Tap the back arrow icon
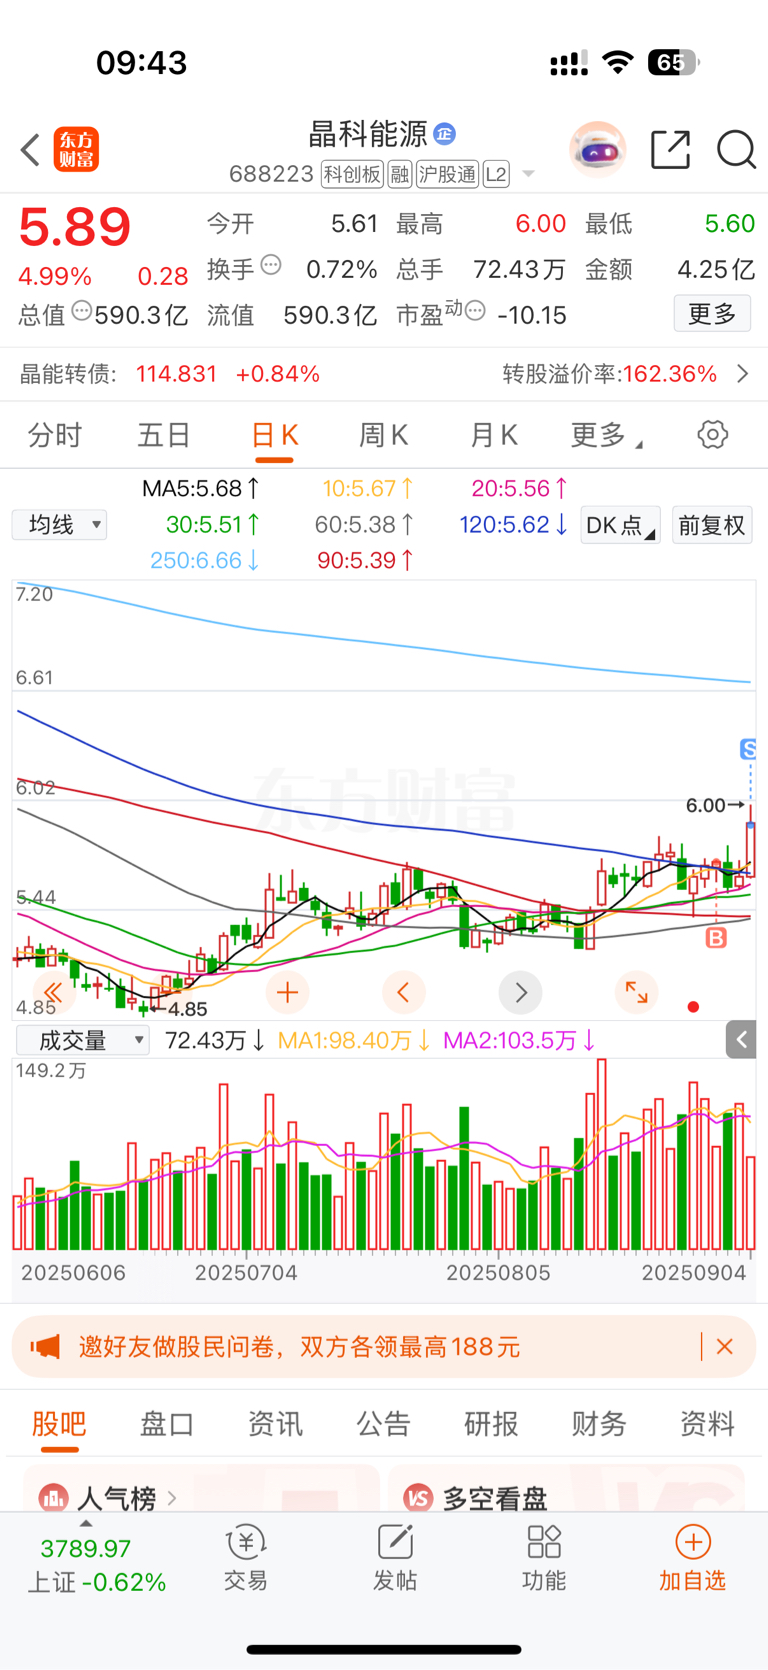Viewport: 768px width, 1670px height. pos(30,150)
